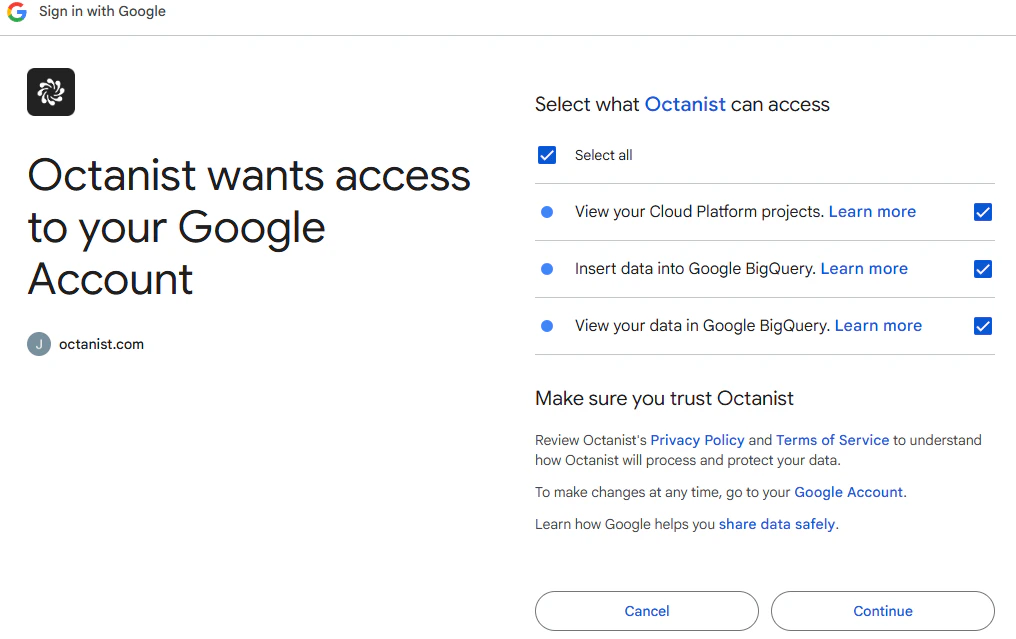Click the octanist.com account label
The width and height of the screenshot is (1016, 639).
click(x=101, y=344)
